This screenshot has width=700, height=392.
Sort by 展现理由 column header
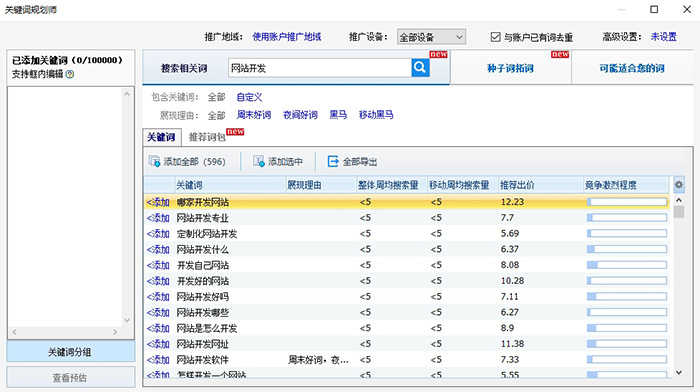(x=321, y=185)
